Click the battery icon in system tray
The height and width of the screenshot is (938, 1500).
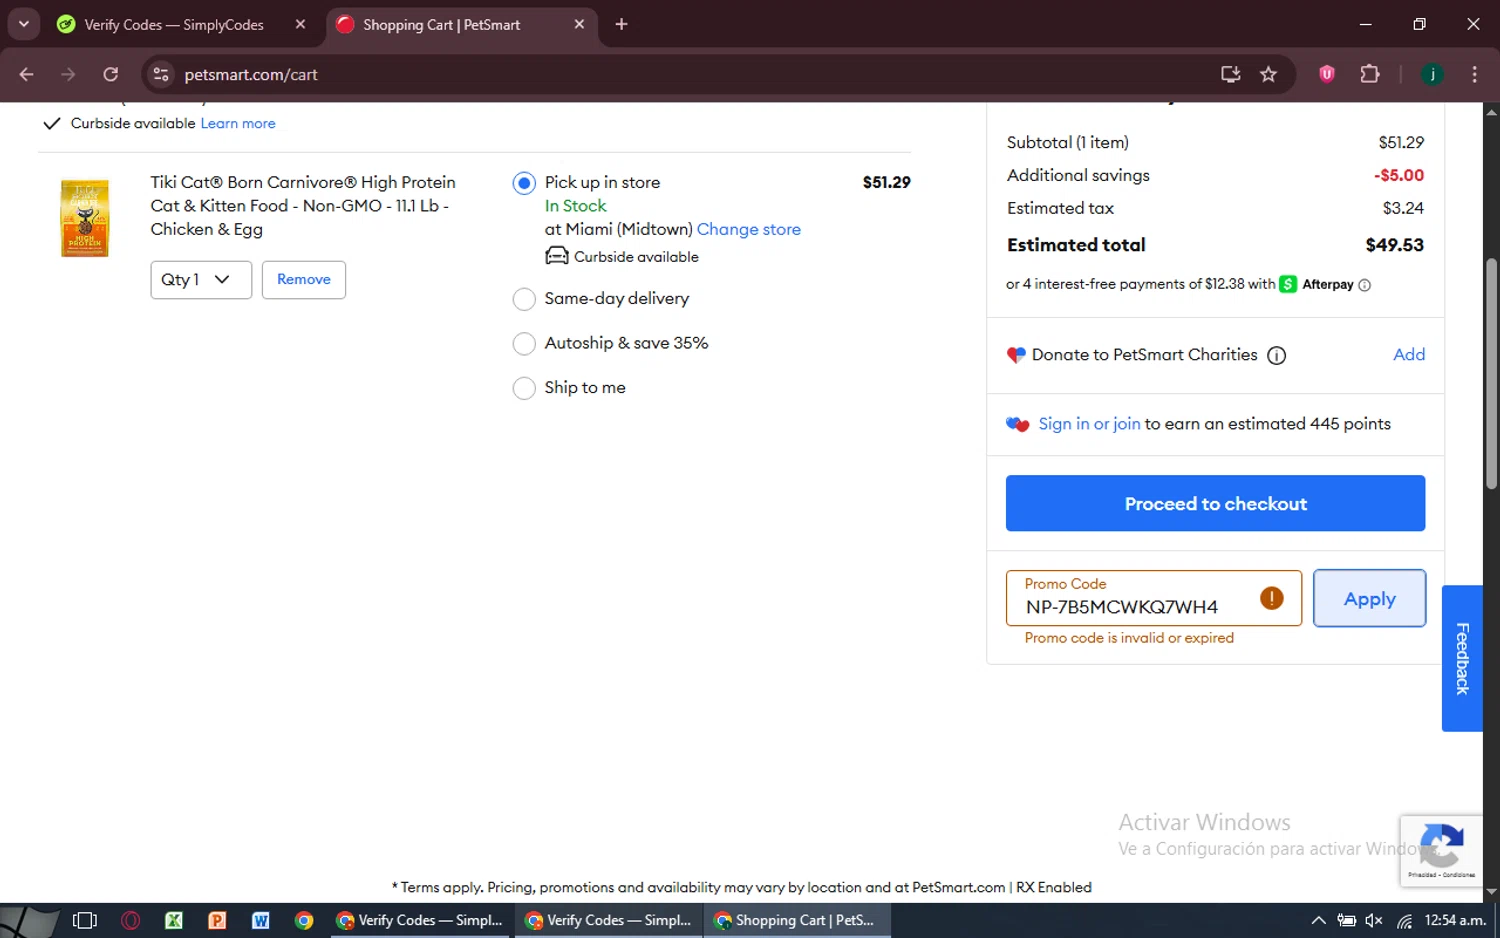pos(1347,920)
